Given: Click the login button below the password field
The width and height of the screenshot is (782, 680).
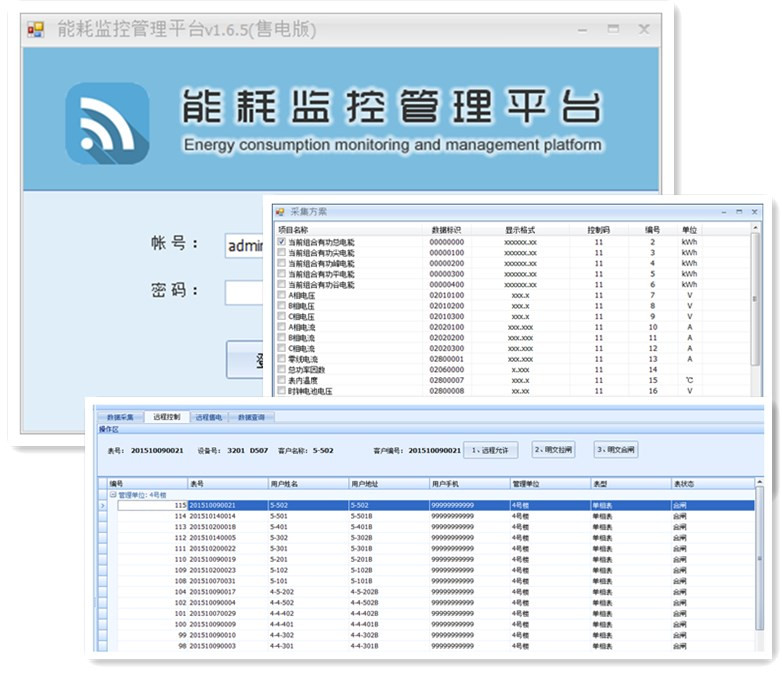Looking at the screenshot, I should coord(245,360).
